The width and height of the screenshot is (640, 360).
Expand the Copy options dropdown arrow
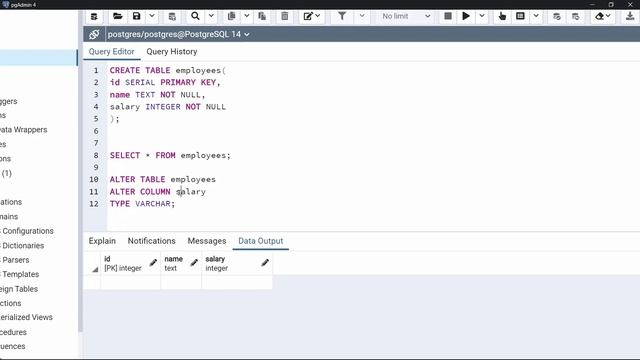coord(247,16)
